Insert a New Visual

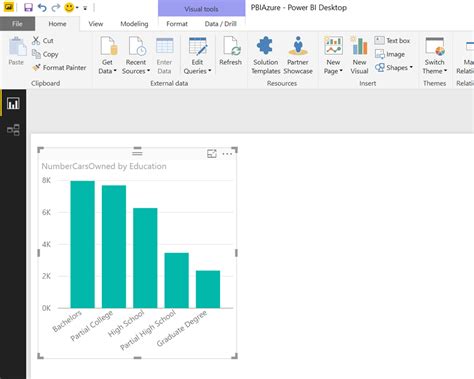point(359,56)
